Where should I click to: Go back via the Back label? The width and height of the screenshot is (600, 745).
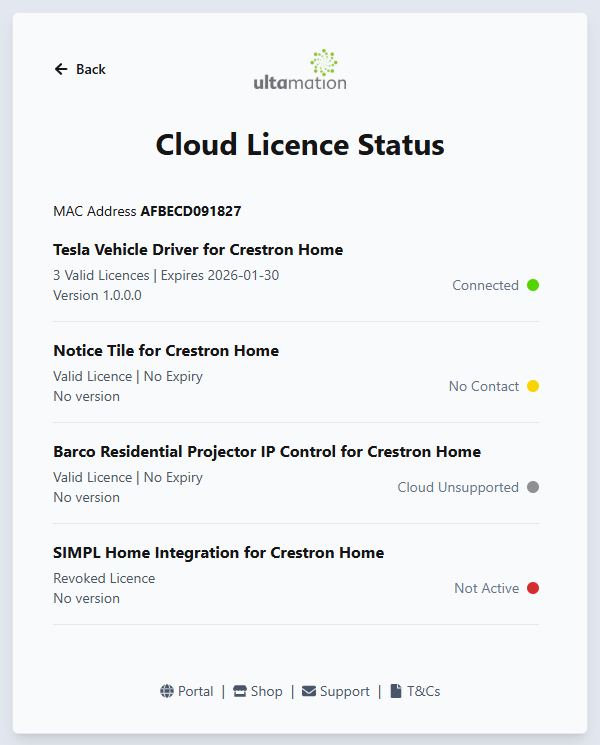(91, 69)
